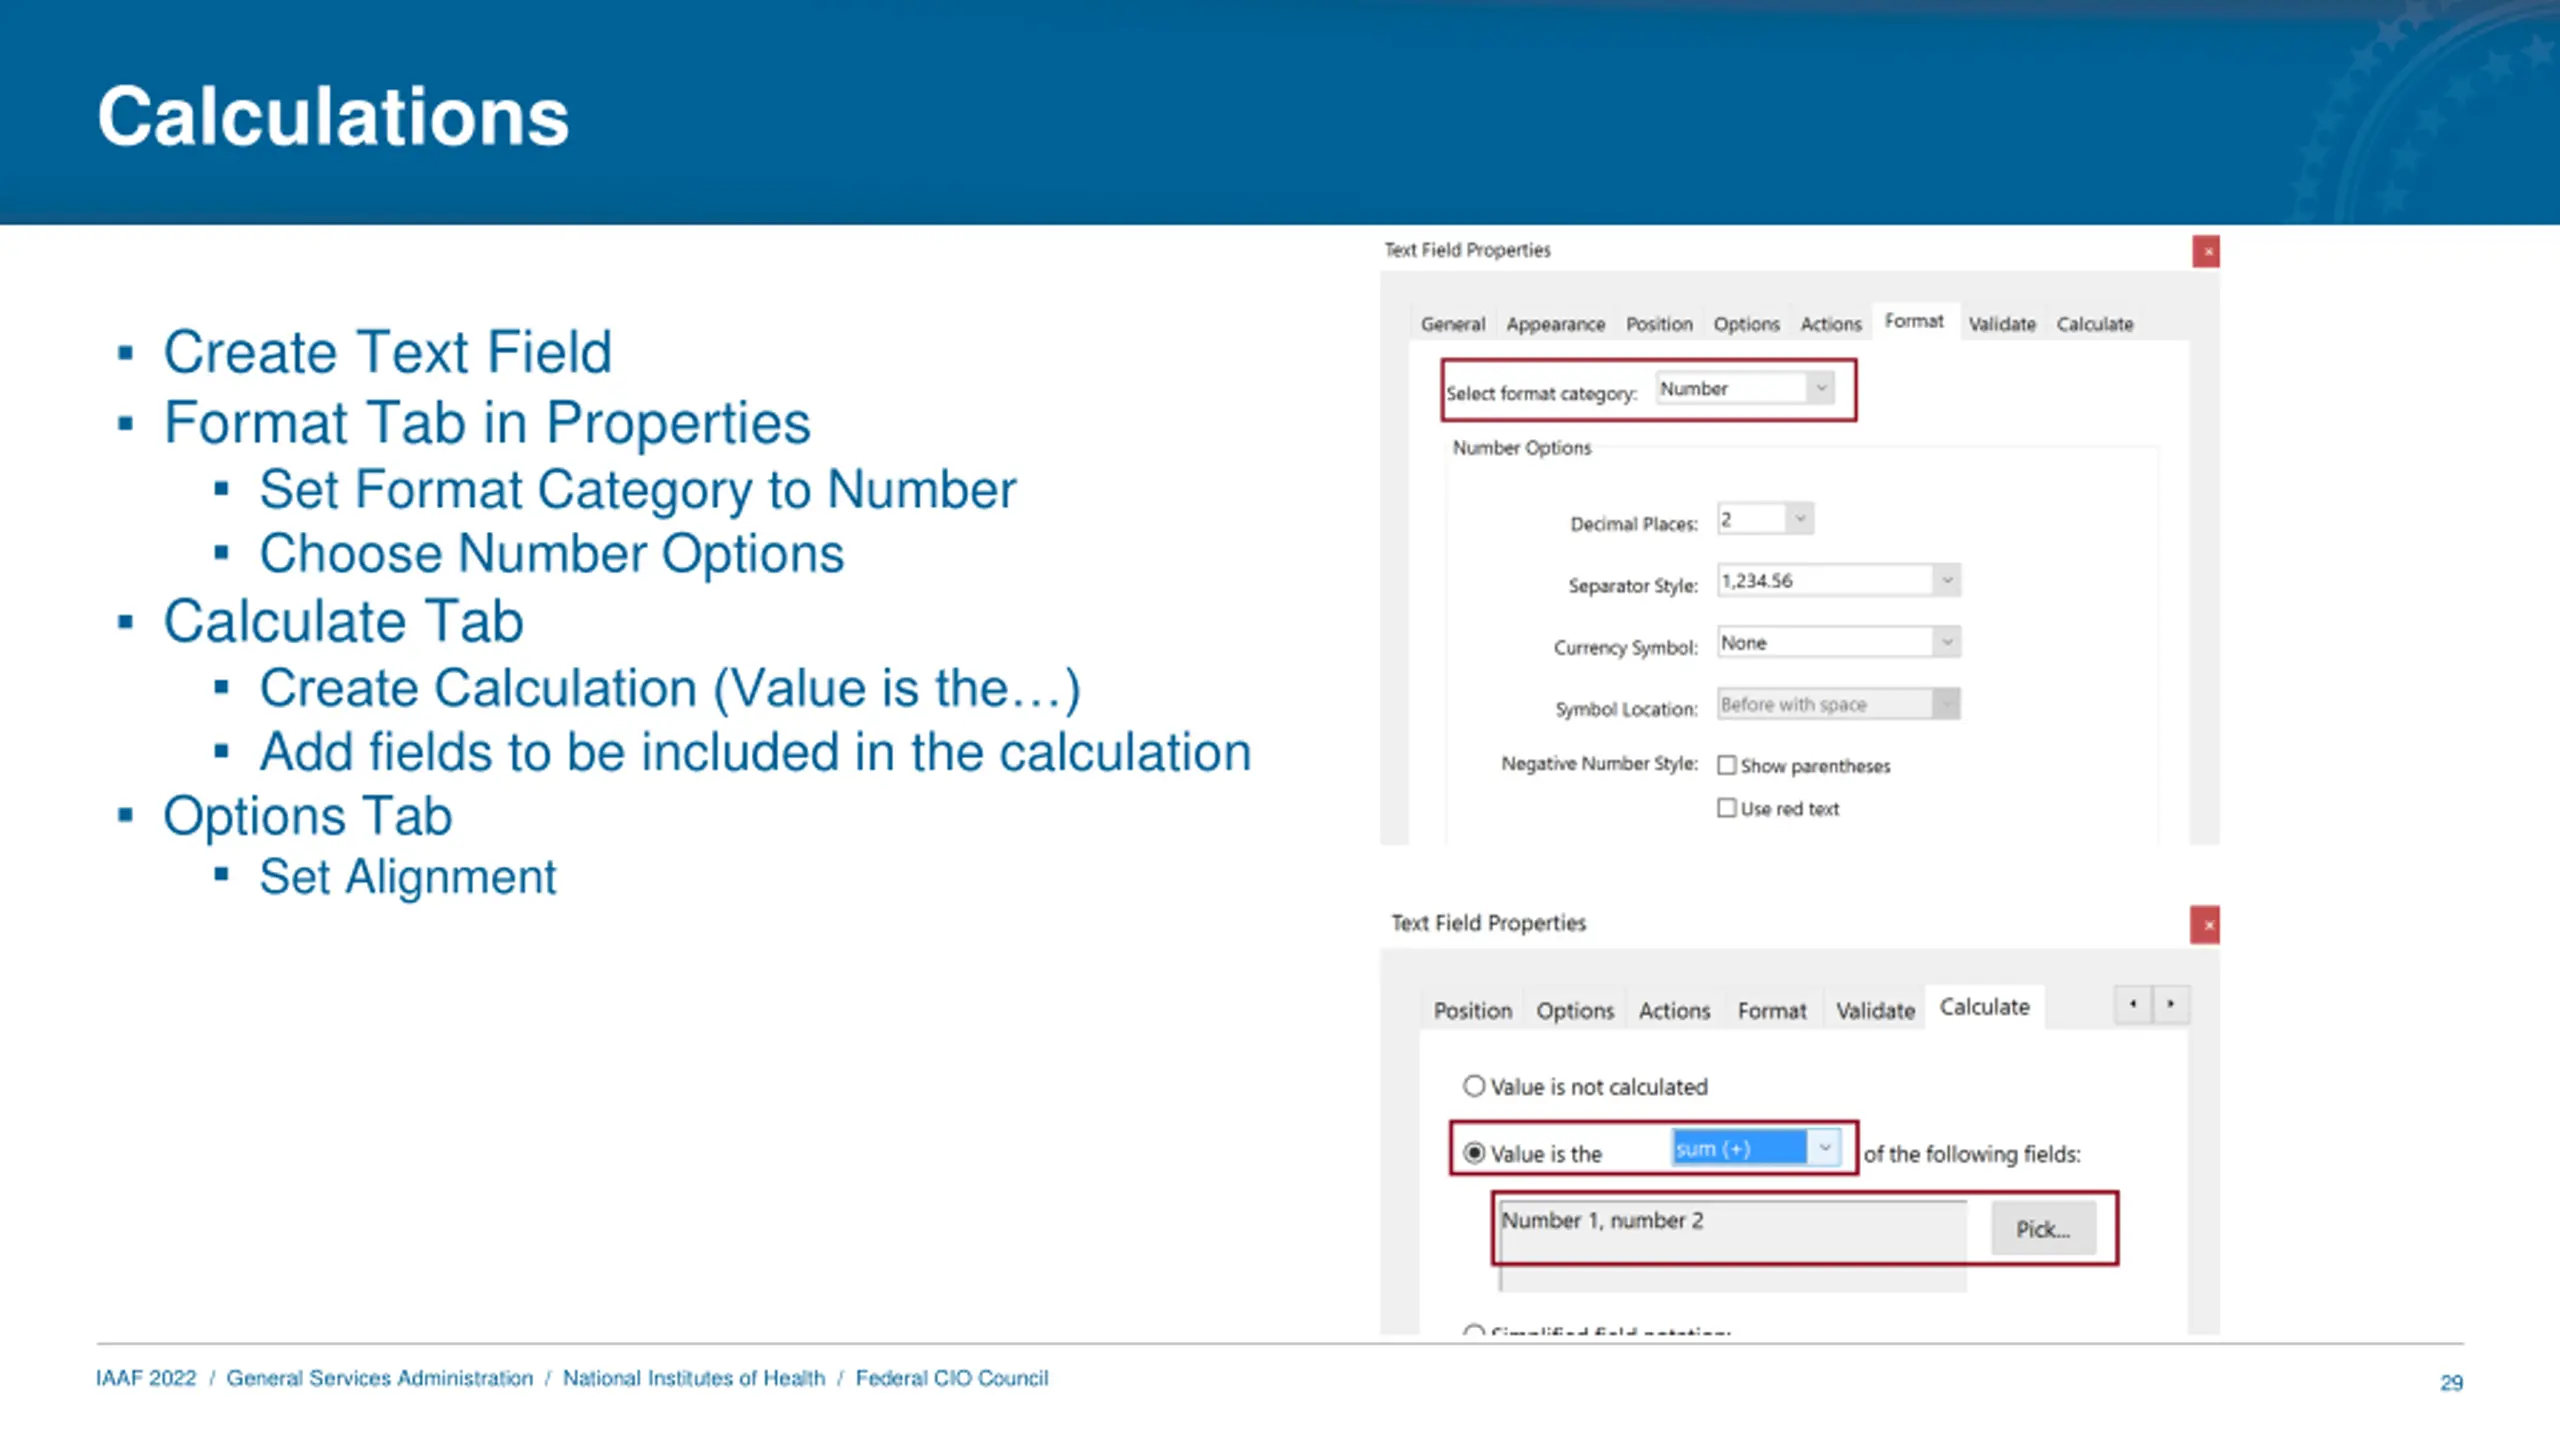2560x1440 pixels.
Task: Click the Format Tab in Properties bullet
Action: 487,423
